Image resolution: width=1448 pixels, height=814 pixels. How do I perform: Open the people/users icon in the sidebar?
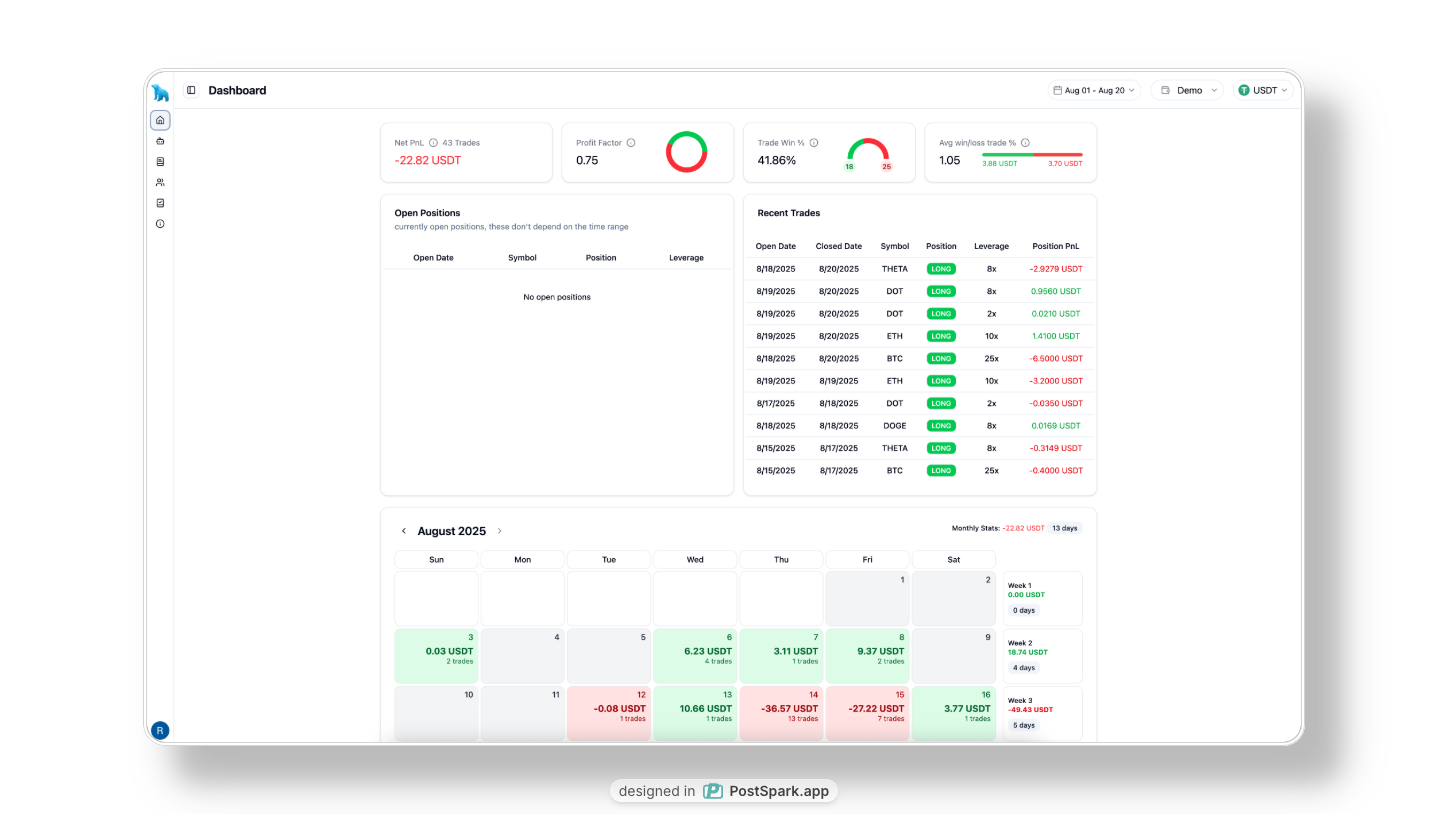tap(160, 182)
